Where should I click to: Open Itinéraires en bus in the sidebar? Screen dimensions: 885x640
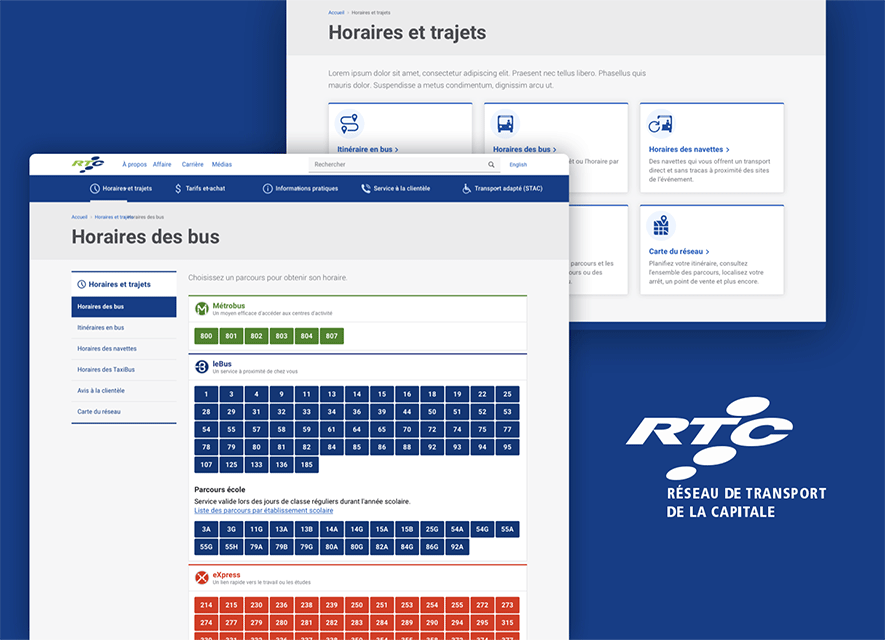(124, 327)
